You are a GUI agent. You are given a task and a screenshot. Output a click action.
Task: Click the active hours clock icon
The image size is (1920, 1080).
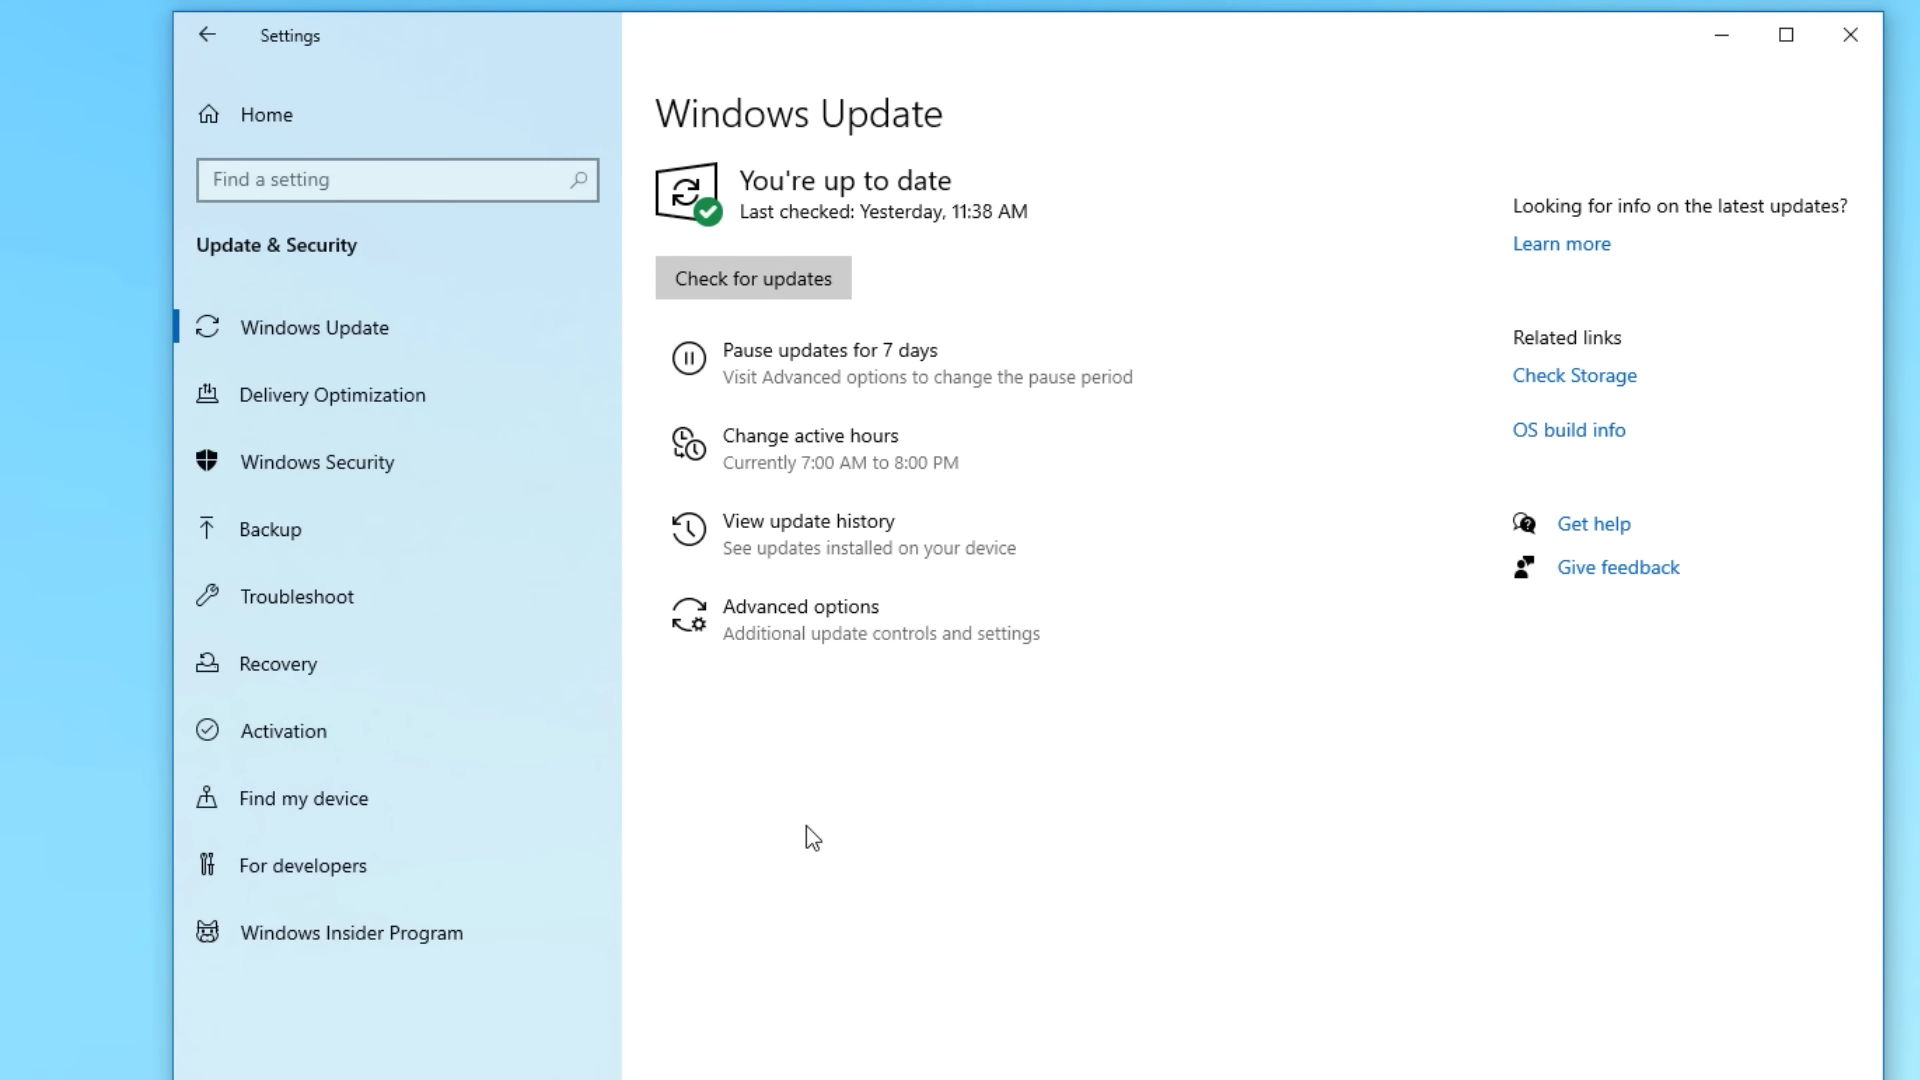(x=689, y=443)
